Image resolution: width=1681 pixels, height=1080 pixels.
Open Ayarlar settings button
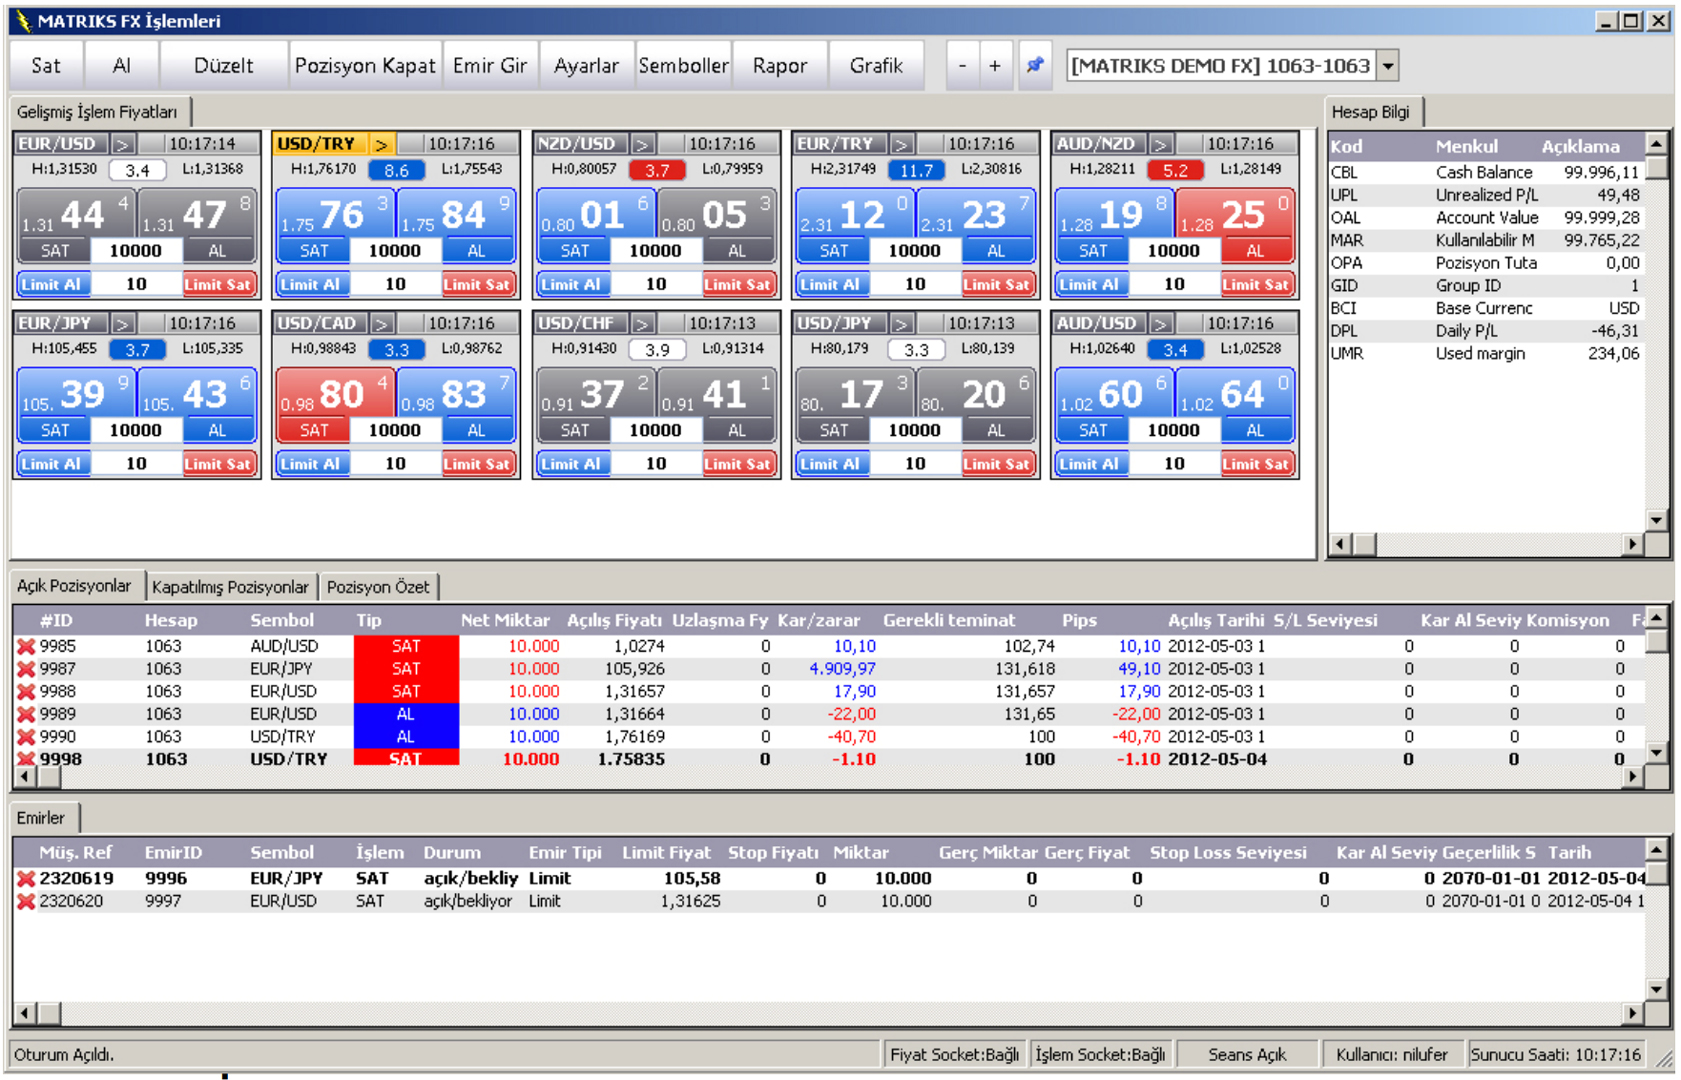pyautogui.click(x=587, y=66)
